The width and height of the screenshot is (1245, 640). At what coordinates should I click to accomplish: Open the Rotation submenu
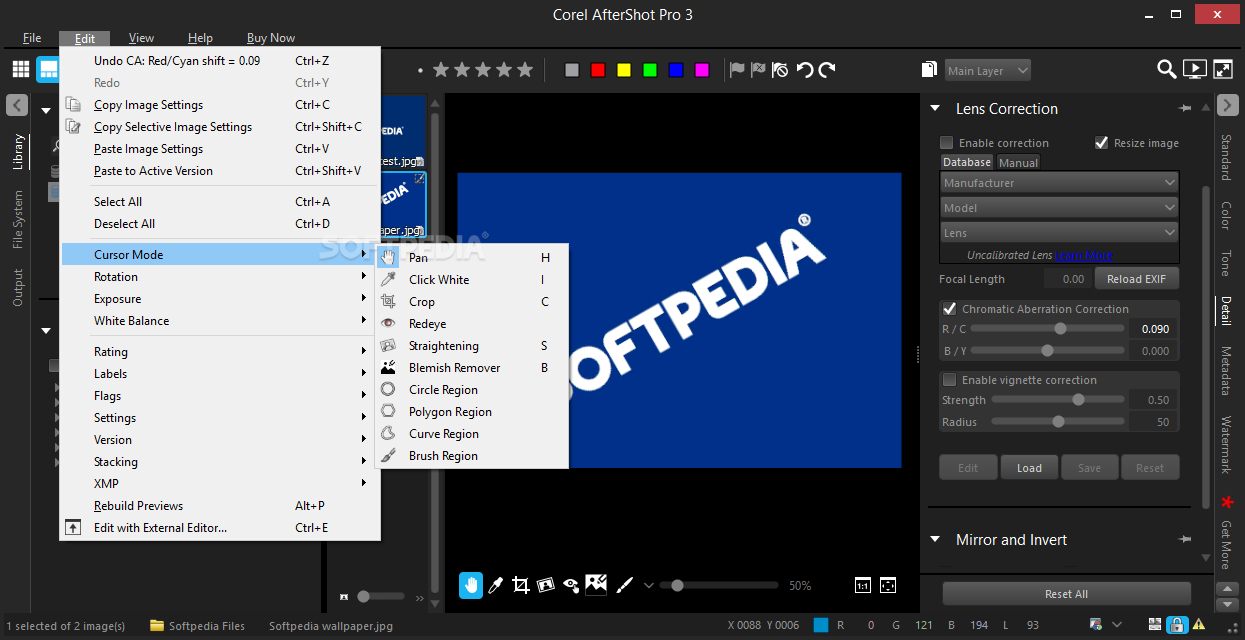coord(220,277)
